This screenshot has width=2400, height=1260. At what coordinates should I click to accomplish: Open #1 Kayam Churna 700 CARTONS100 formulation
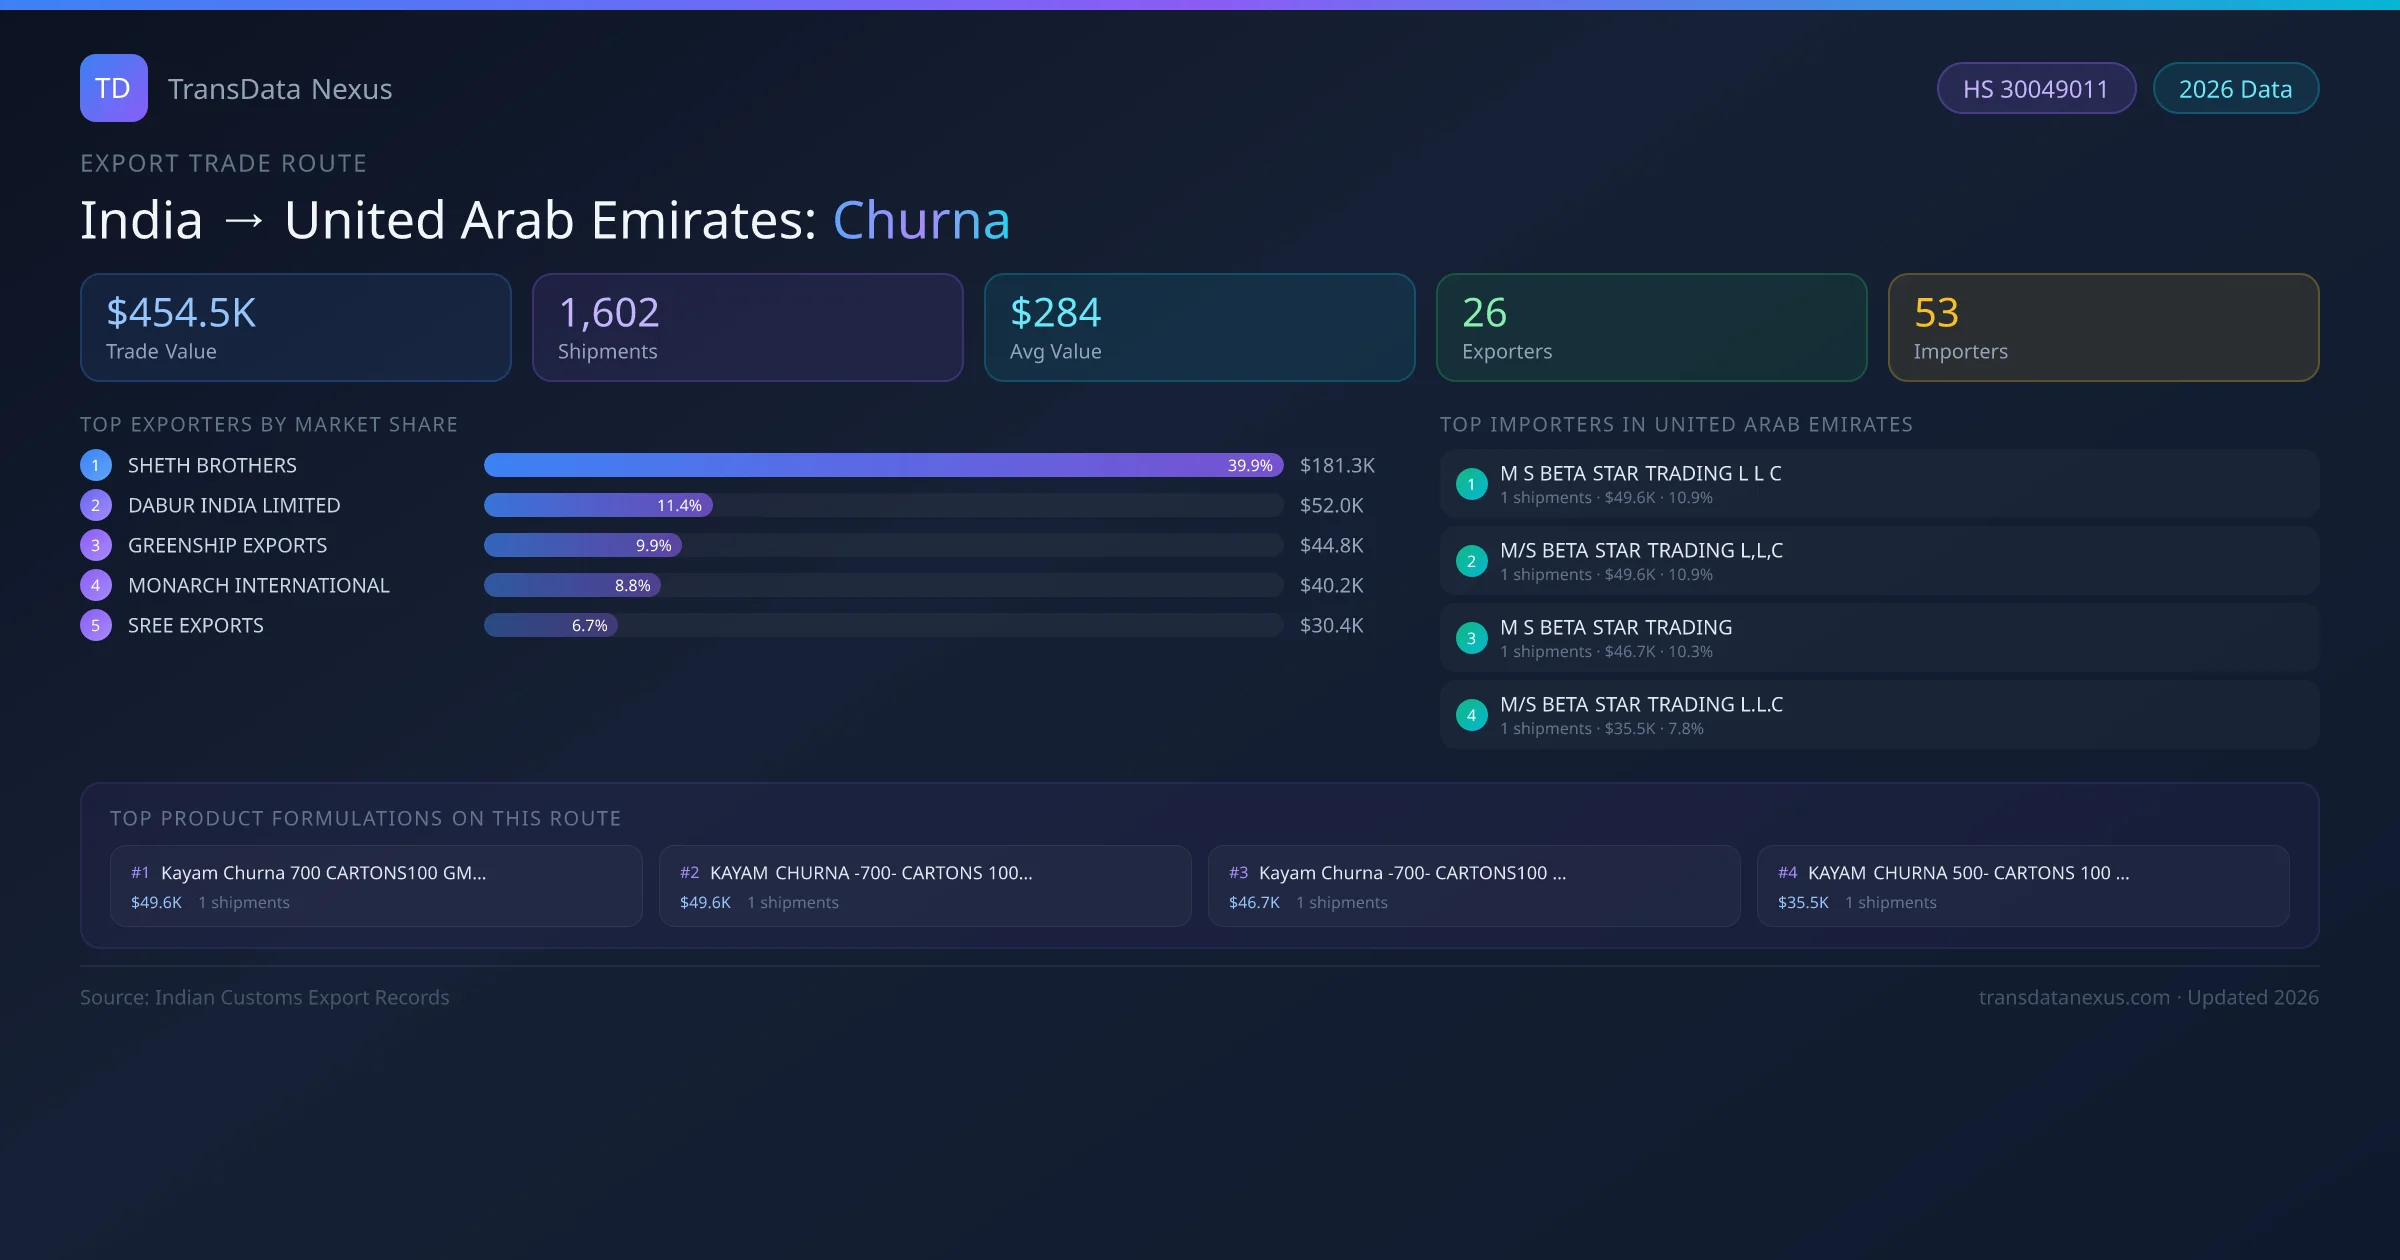(376, 886)
